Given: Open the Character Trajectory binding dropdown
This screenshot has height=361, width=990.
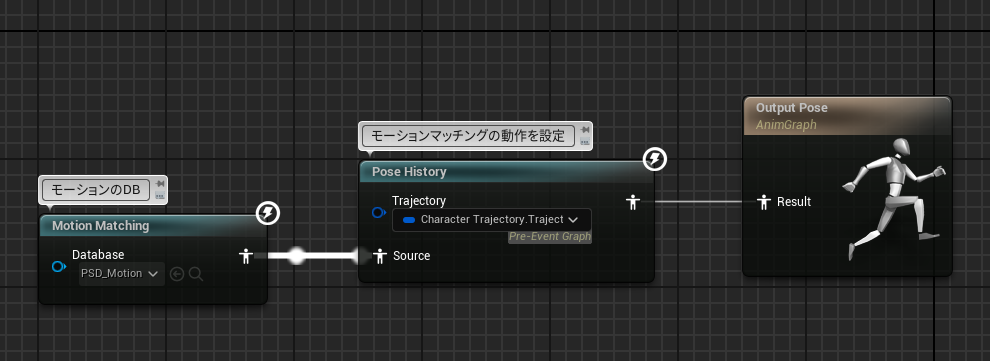Looking at the screenshot, I should (x=492, y=220).
